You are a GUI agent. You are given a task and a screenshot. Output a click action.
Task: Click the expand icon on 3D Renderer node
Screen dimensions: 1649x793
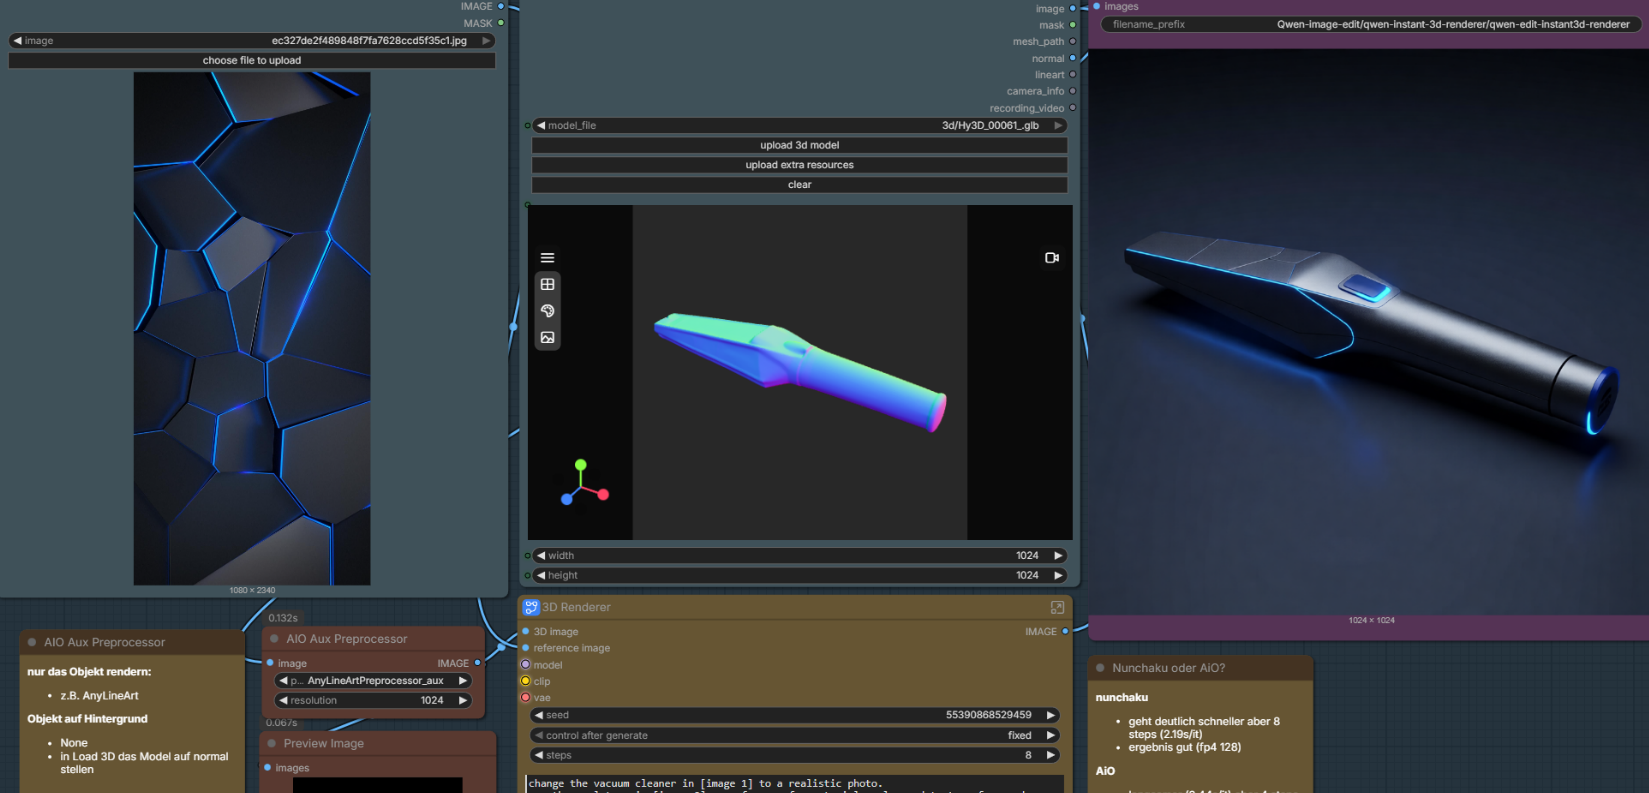(x=1057, y=608)
